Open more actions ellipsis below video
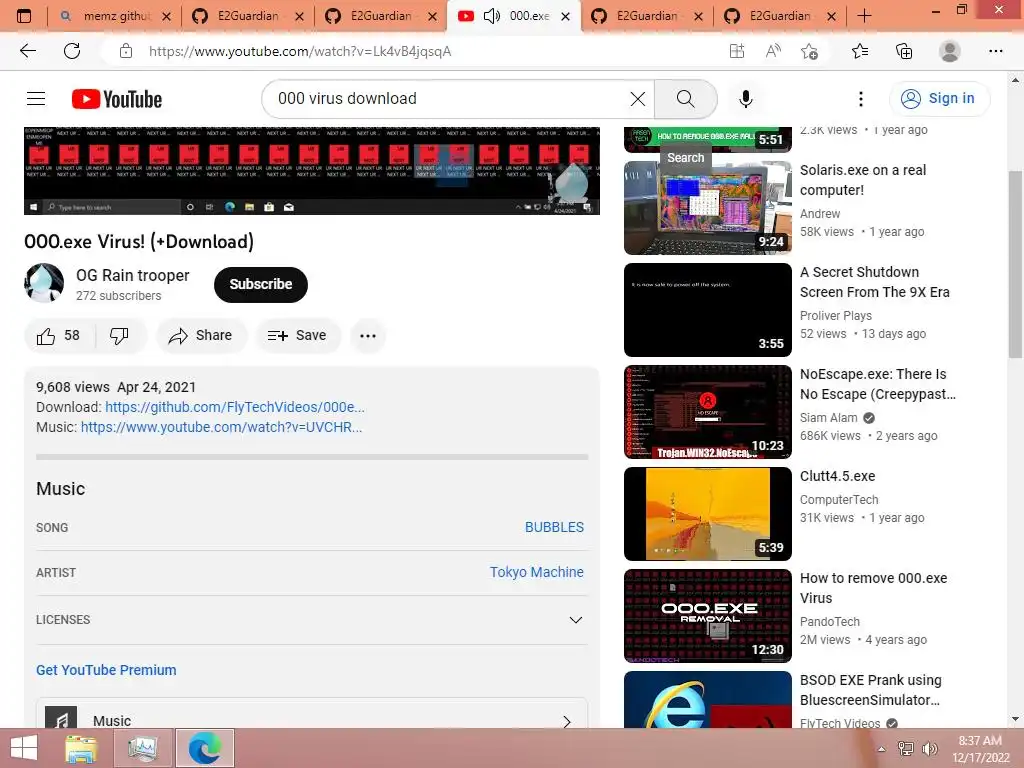The width and height of the screenshot is (1024, 768). (x=368, y=336)
